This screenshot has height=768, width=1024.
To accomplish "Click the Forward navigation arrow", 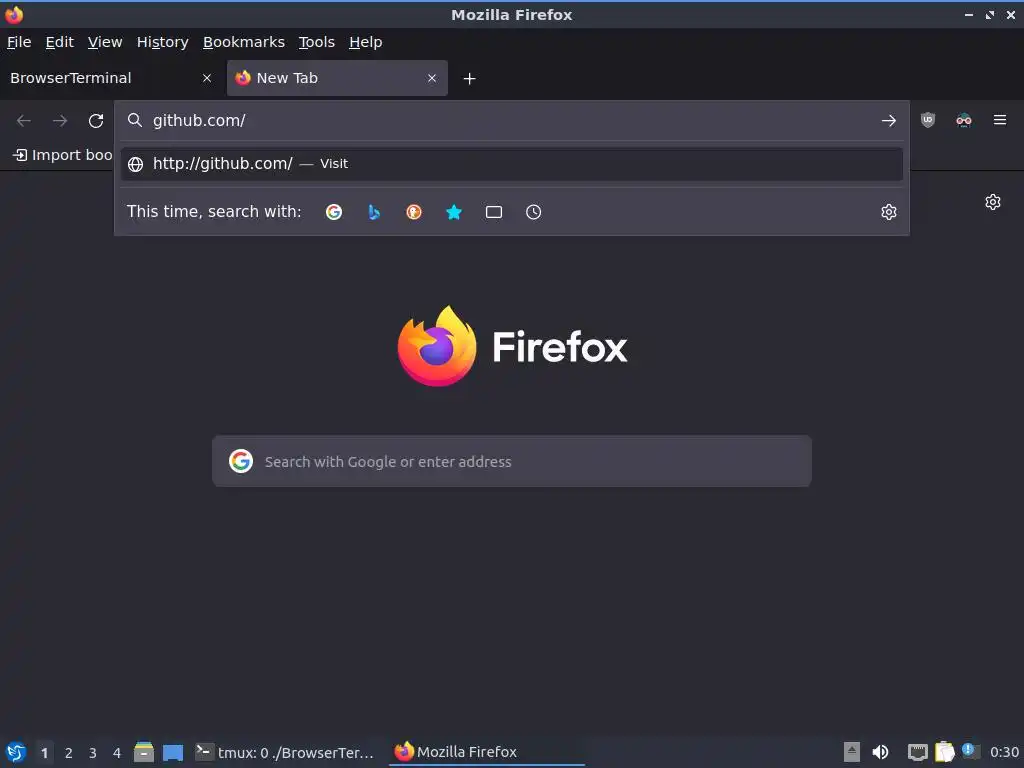I will (60, 121).
